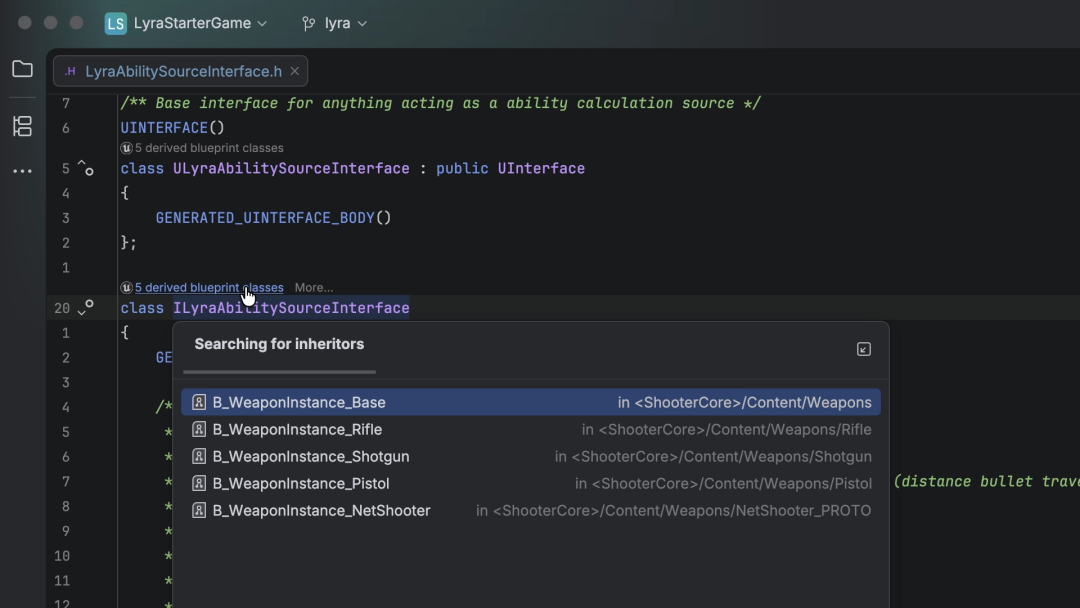1080x608 pixels.
Task: Click the .H file type icon on tab
Action: tap(70, 72)
